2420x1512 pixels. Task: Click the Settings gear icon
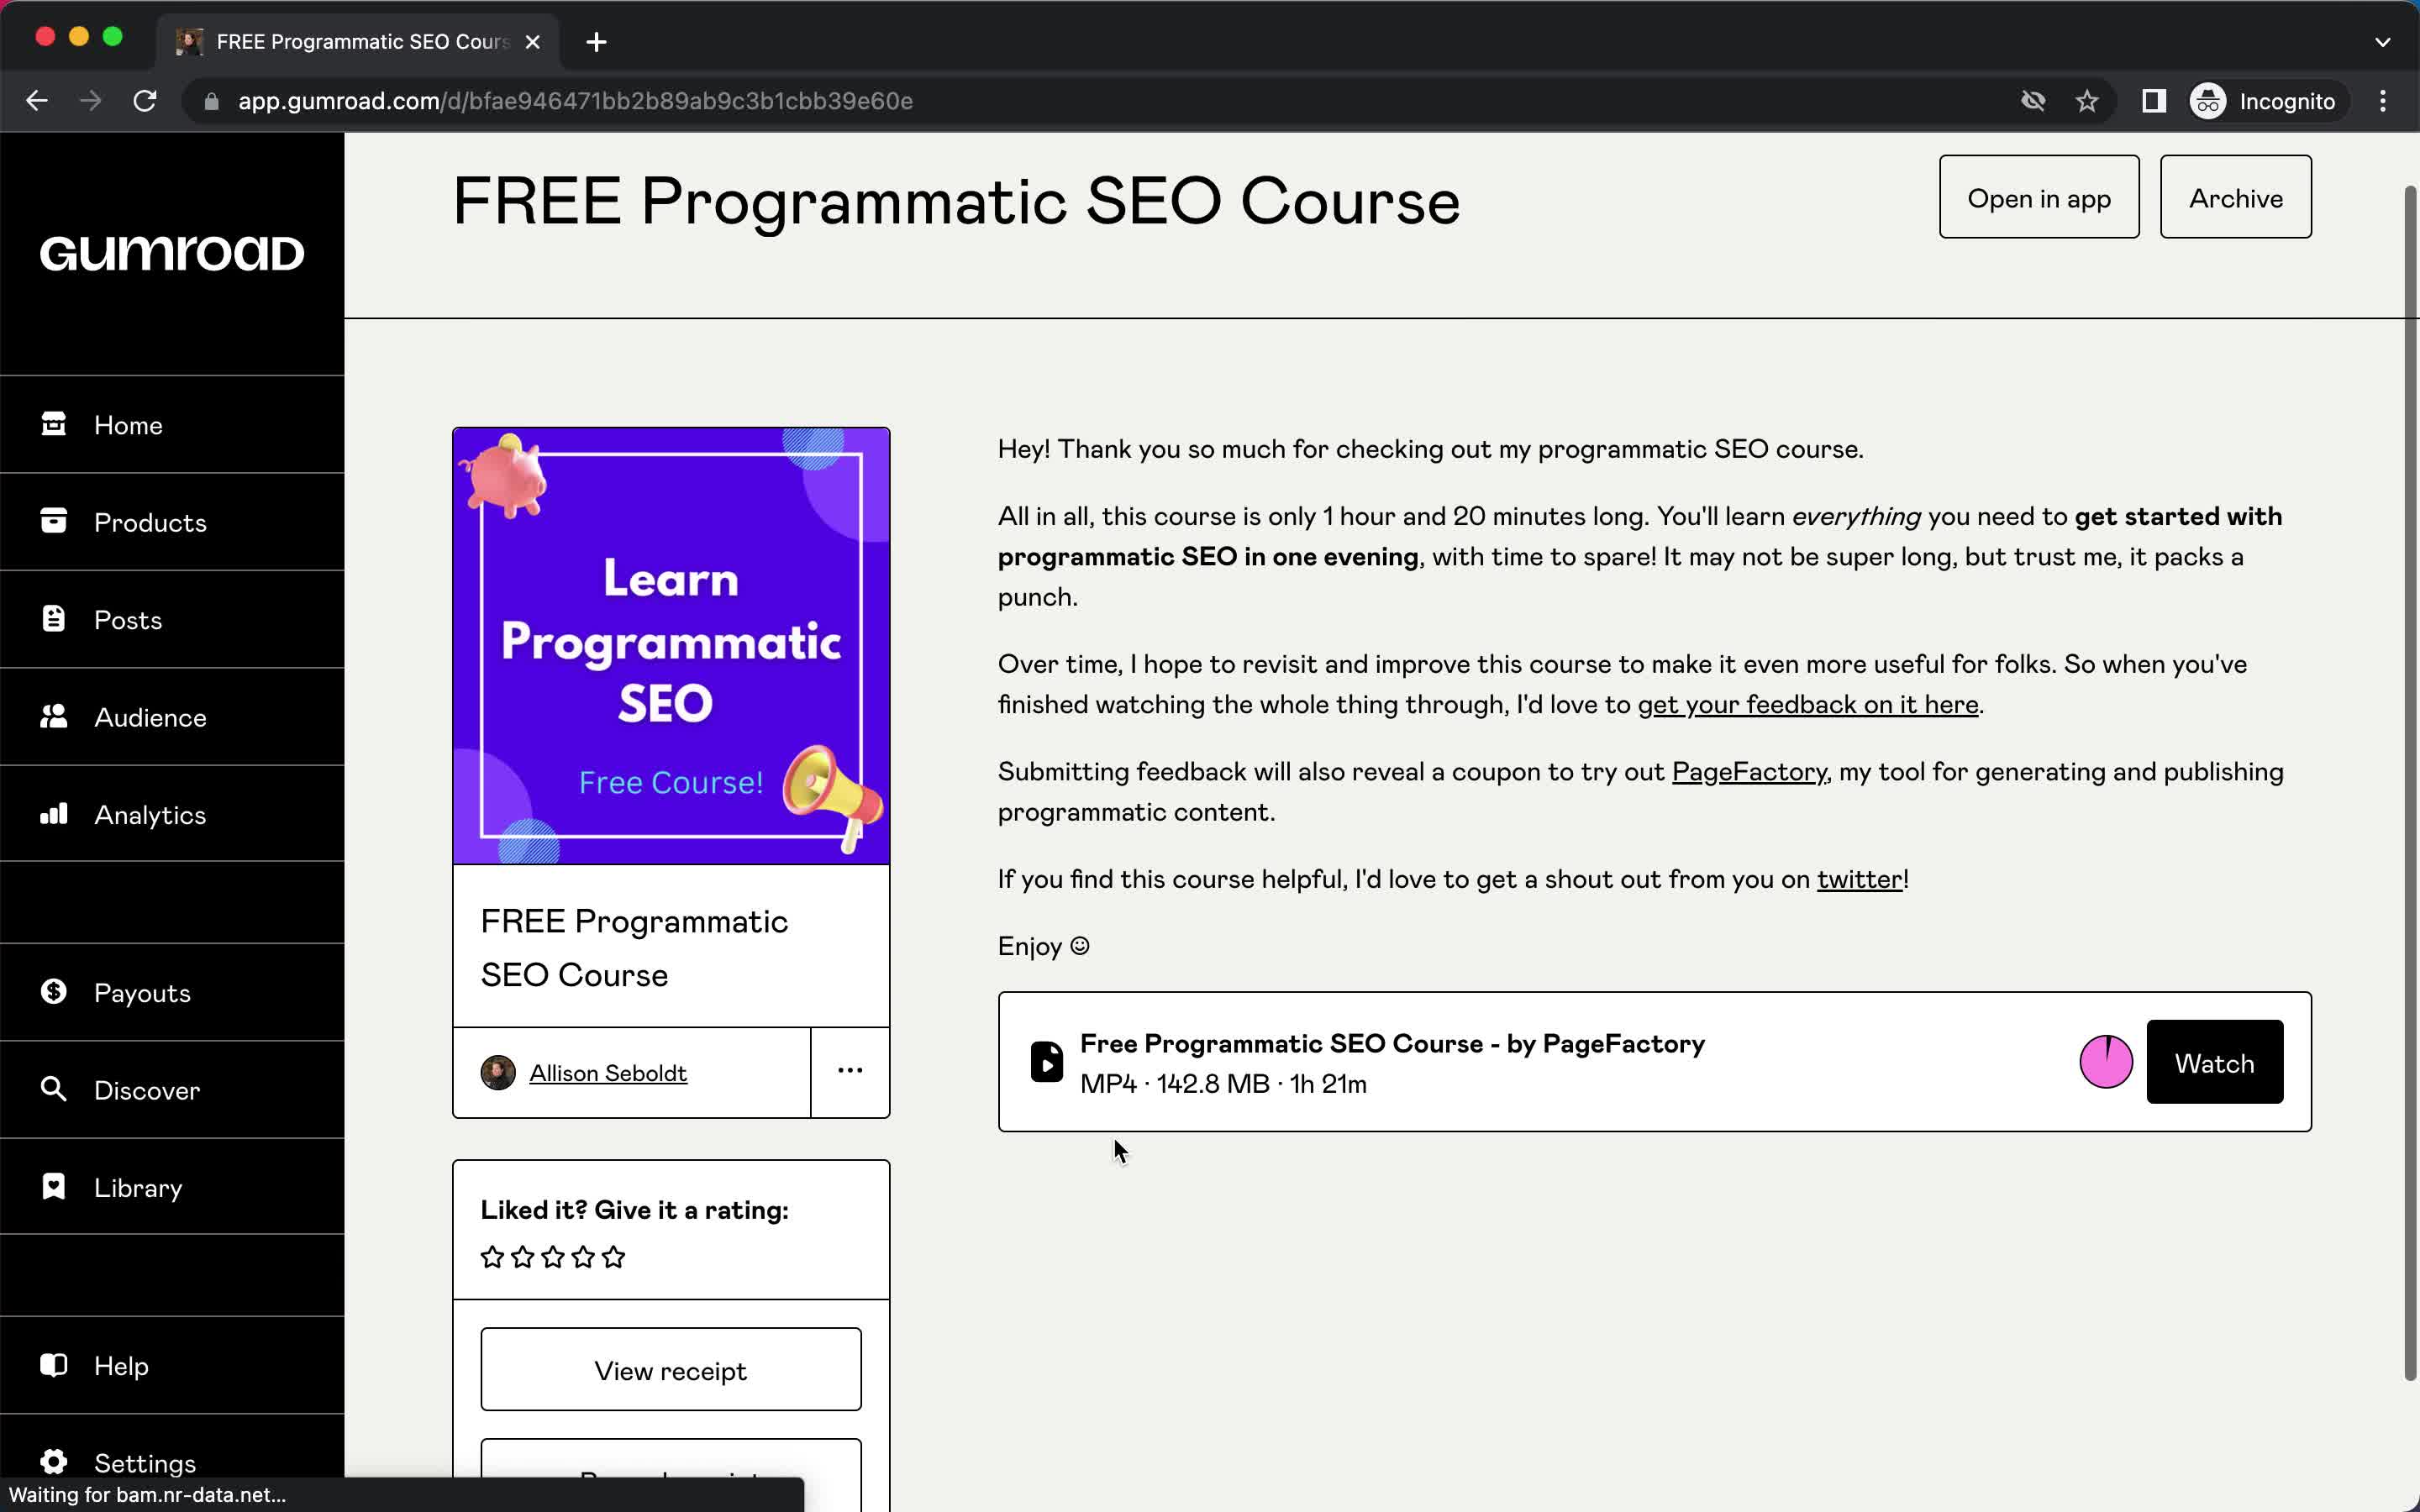point(53,1462)
